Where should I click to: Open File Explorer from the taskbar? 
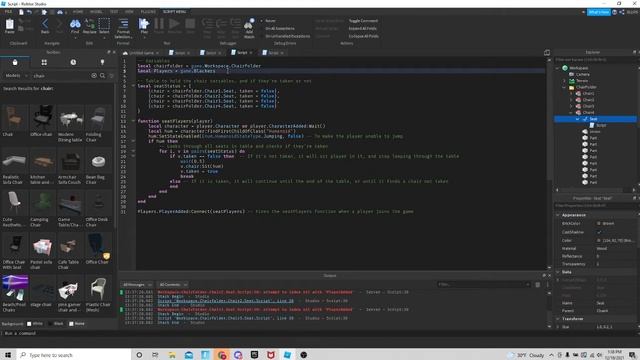click(172, 355)
